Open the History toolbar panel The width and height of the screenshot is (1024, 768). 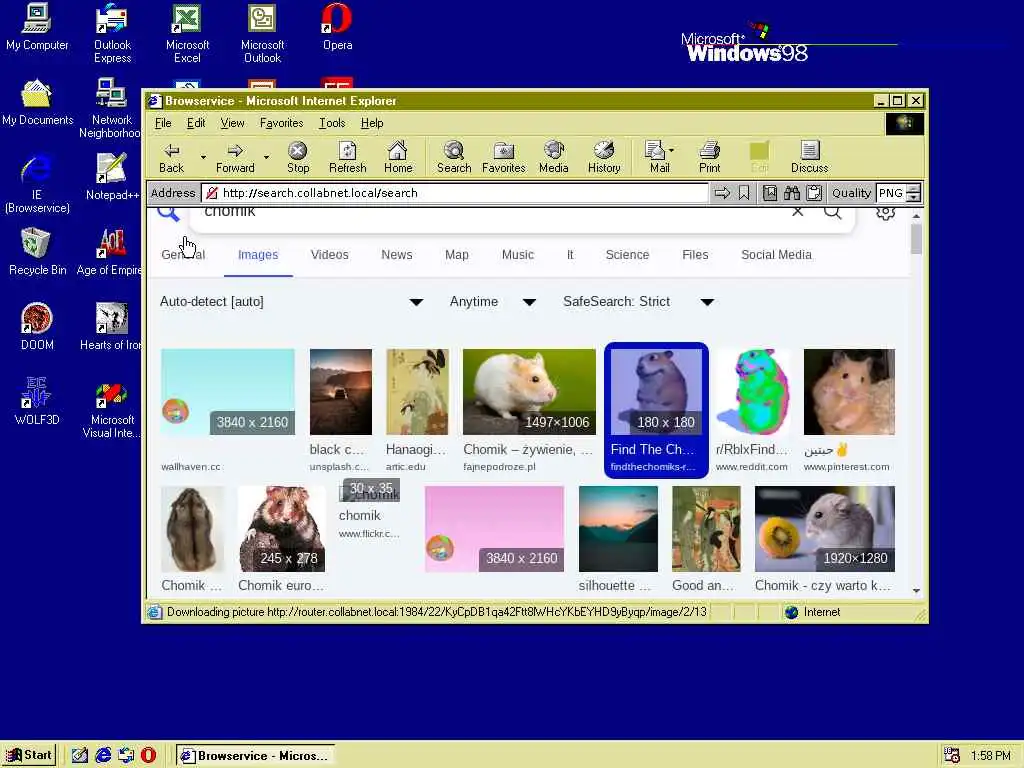coord(604,158)
